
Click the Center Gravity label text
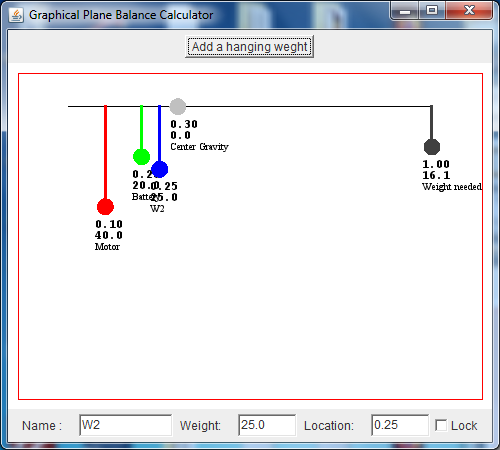coord(199,147)
